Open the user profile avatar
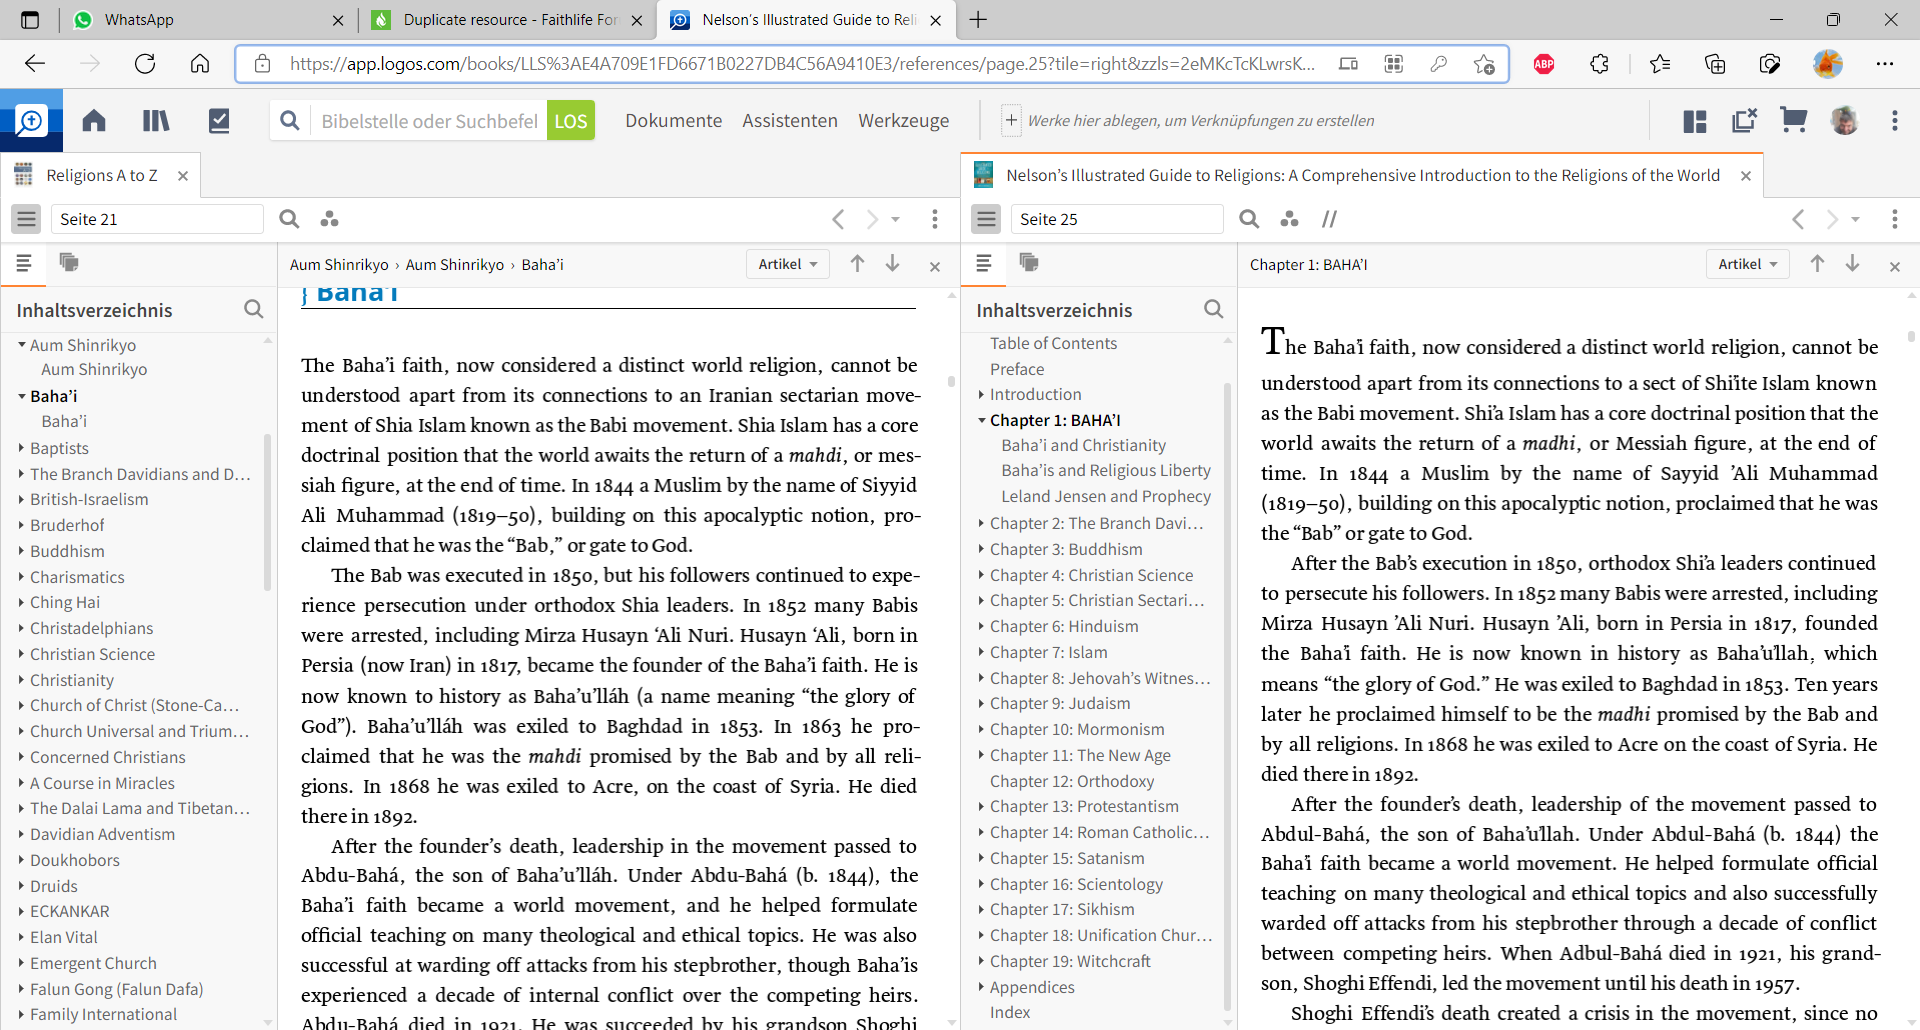This screenshot has height=1030, width=1920. 1845,121
